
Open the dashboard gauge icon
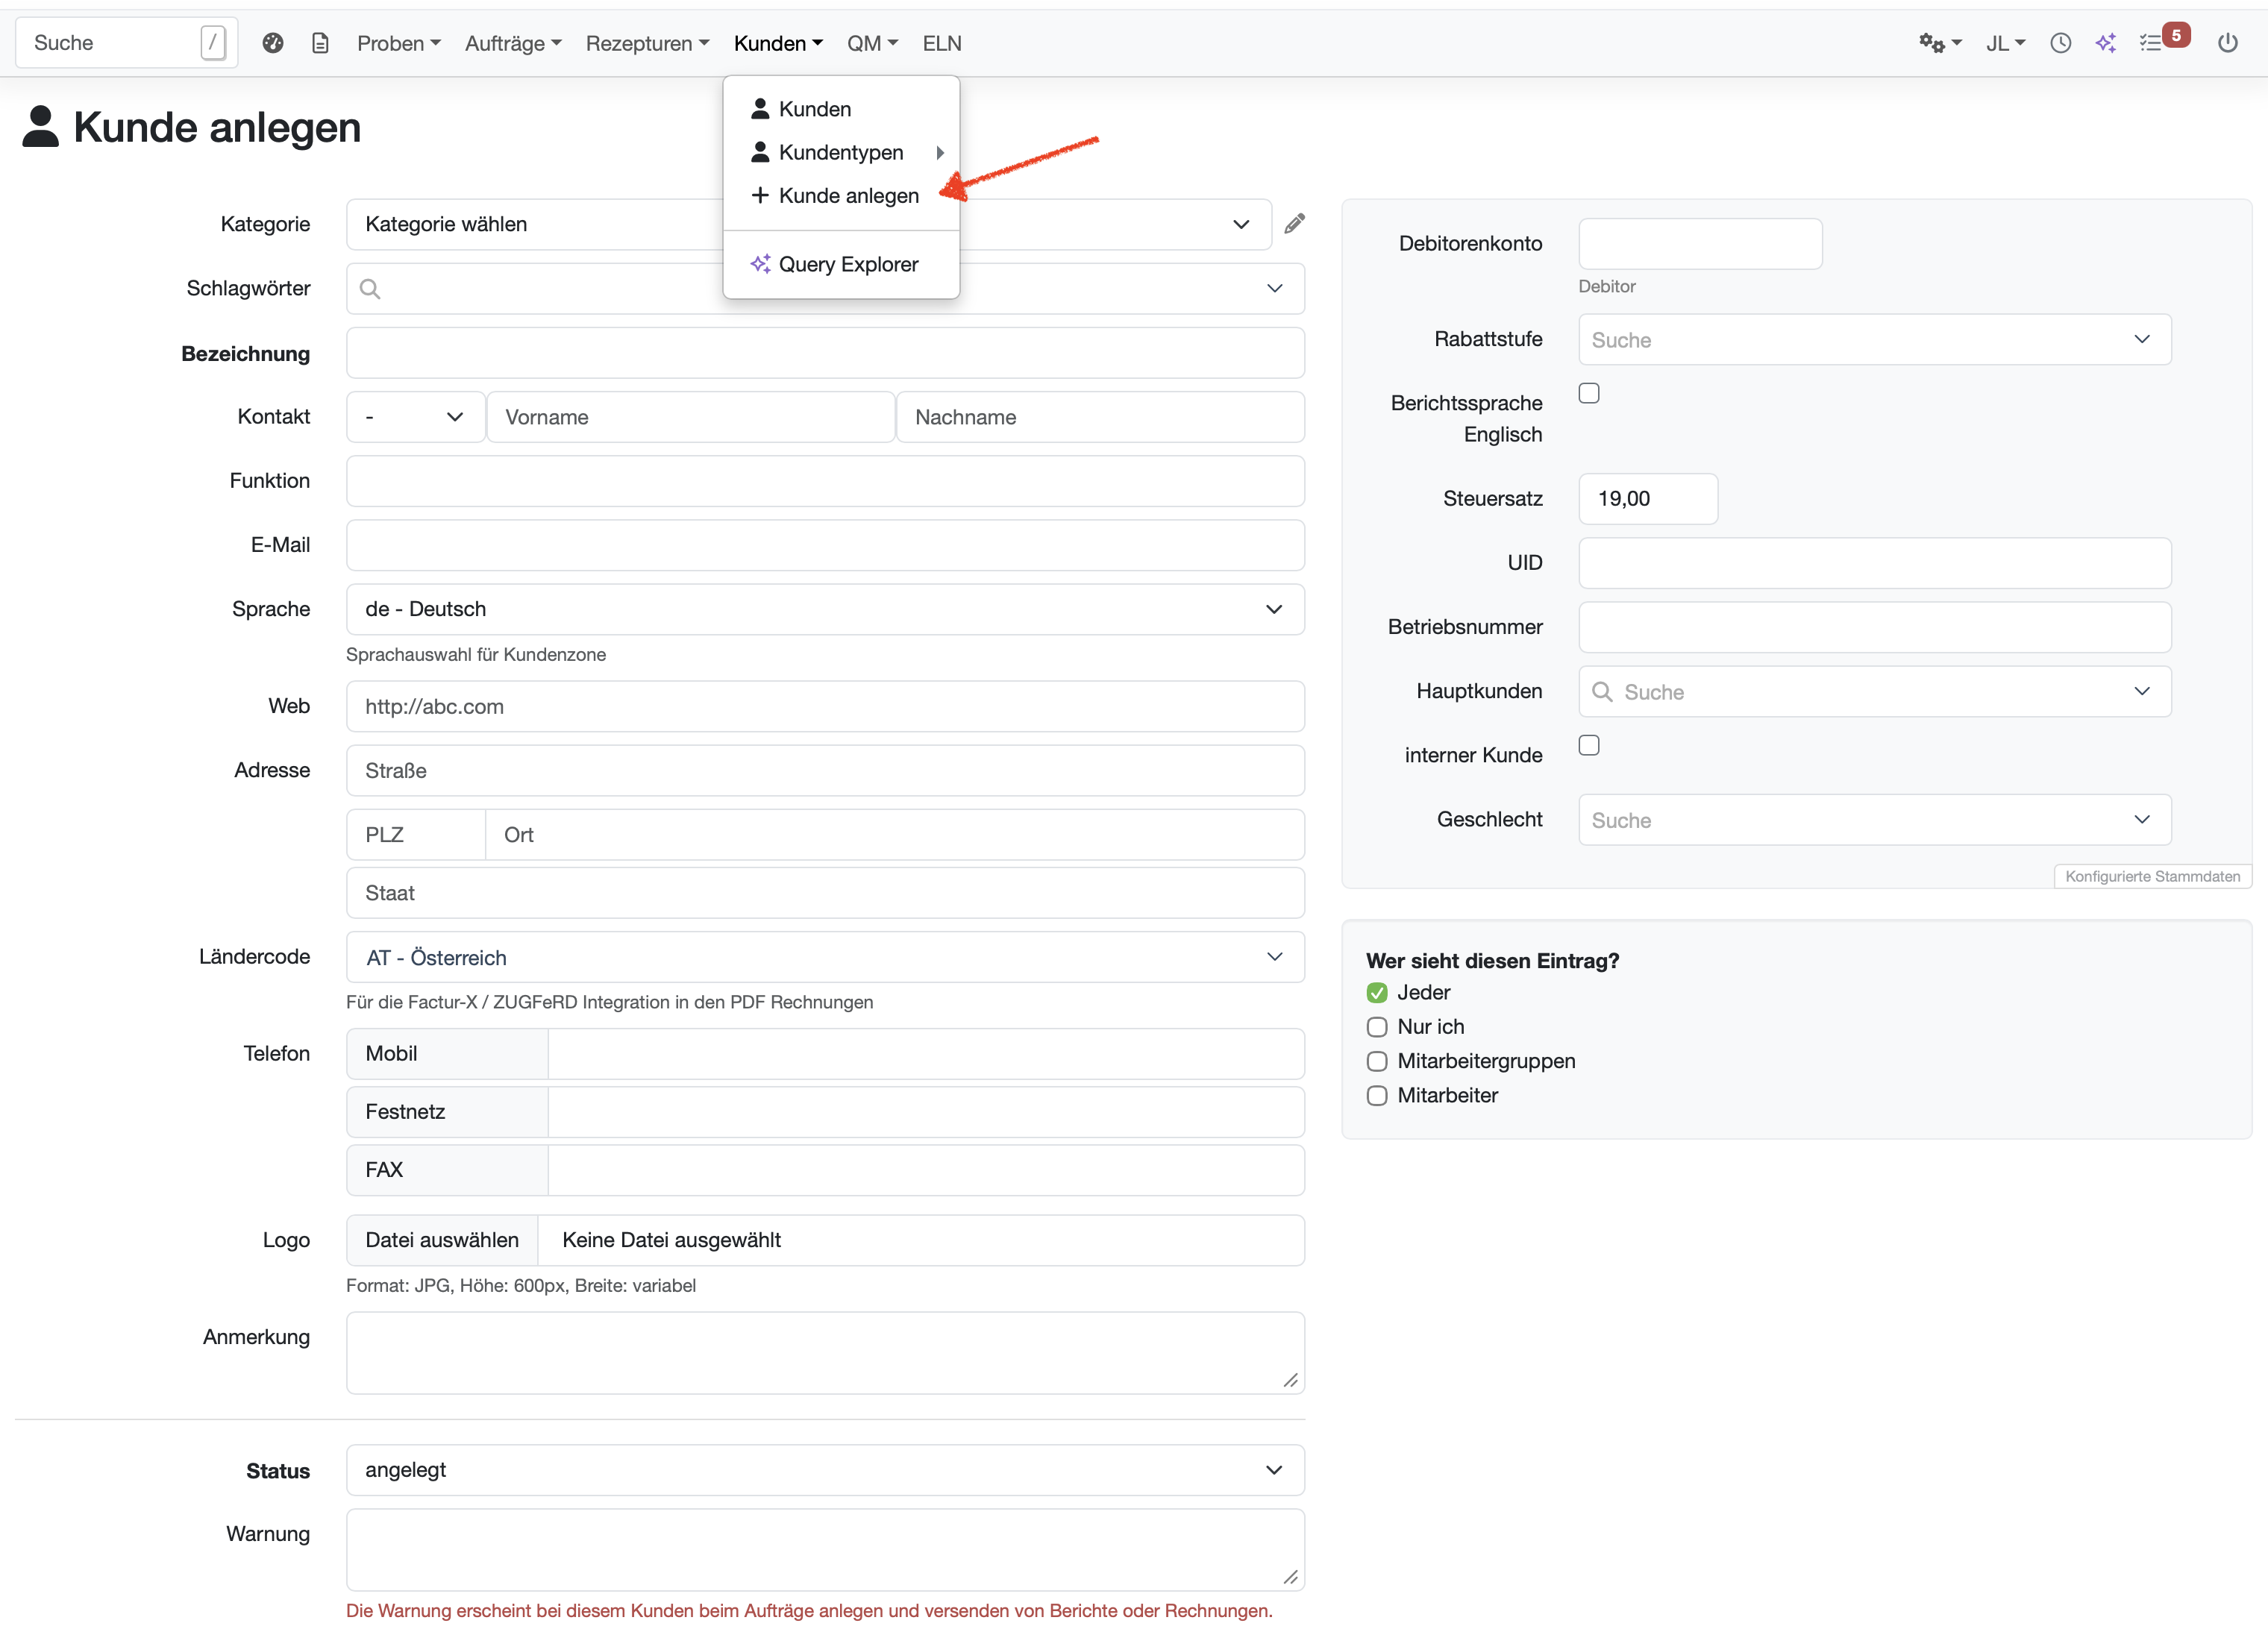[273, 43]
